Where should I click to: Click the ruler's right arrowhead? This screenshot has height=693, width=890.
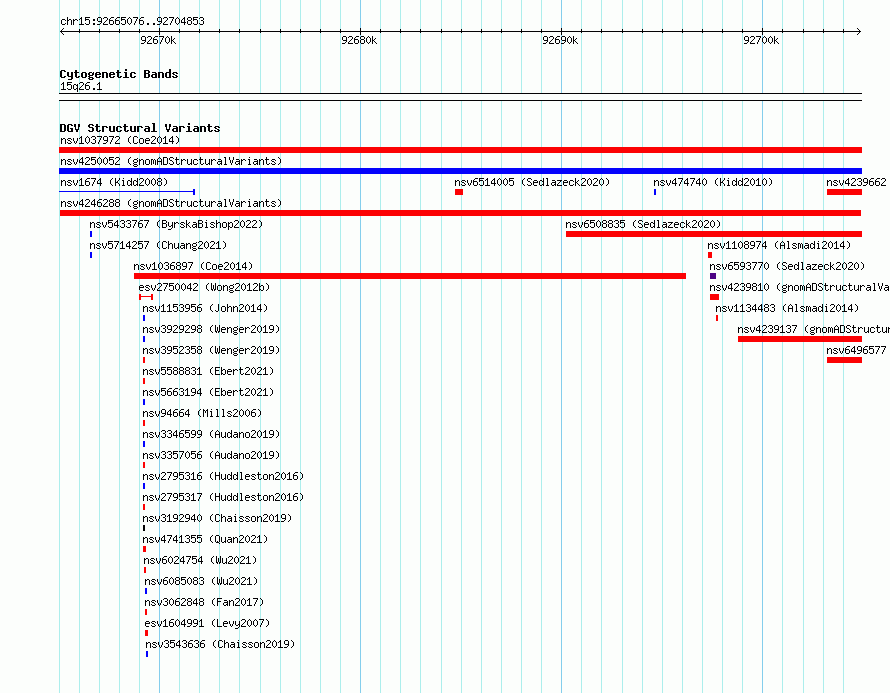pos(859,31)
